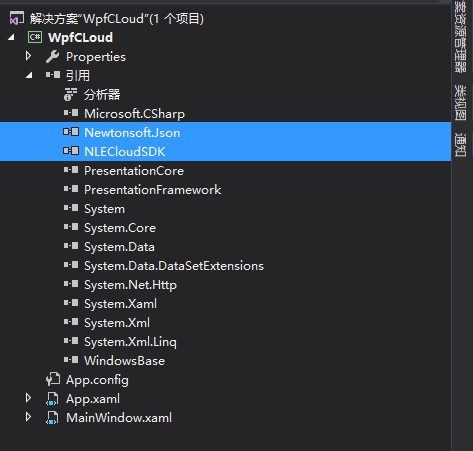Click the icon beside the System reference
The width and height of the screenshot is (473, 451).
(71, 208)
